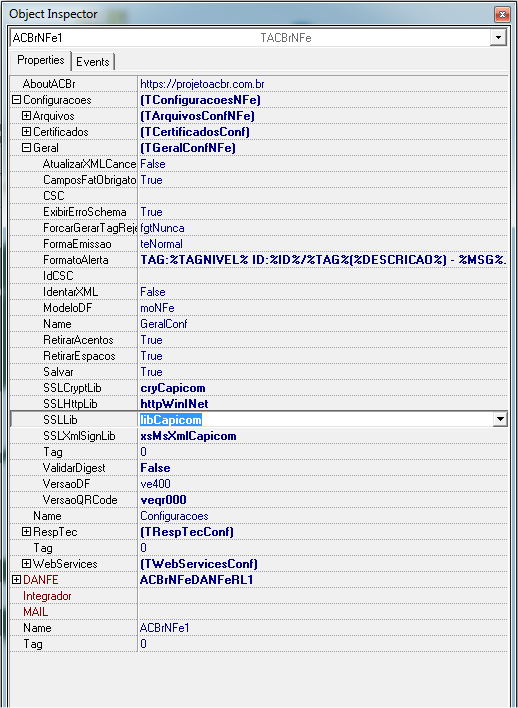Expand the Arquivos node

[27, 116]
